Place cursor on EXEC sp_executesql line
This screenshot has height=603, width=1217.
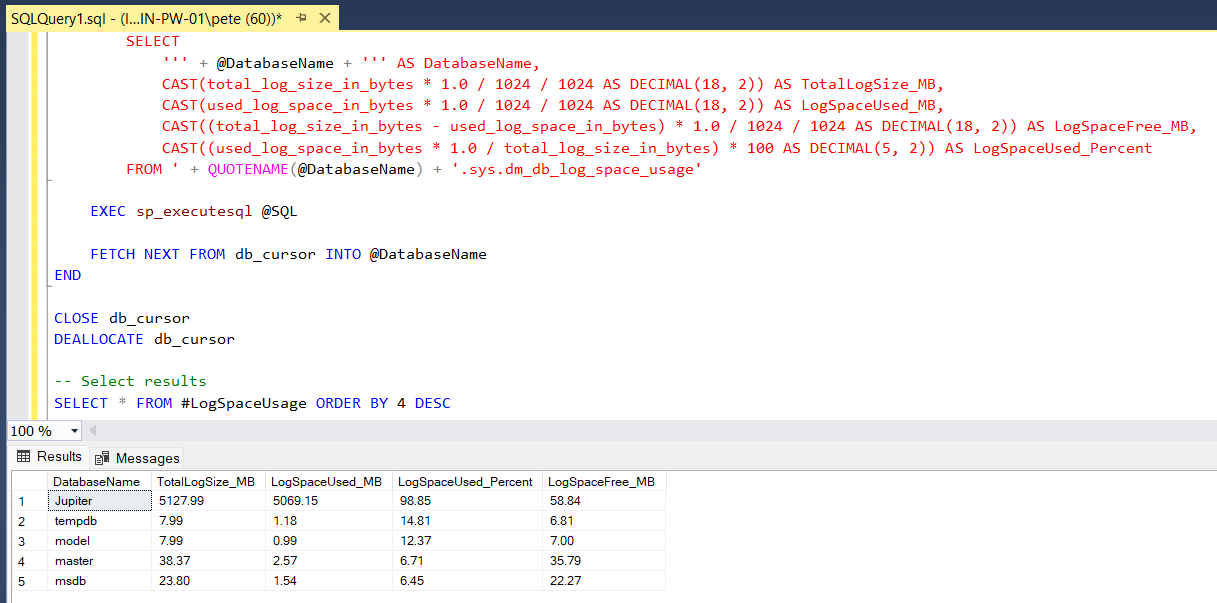(x=193, y=211)
